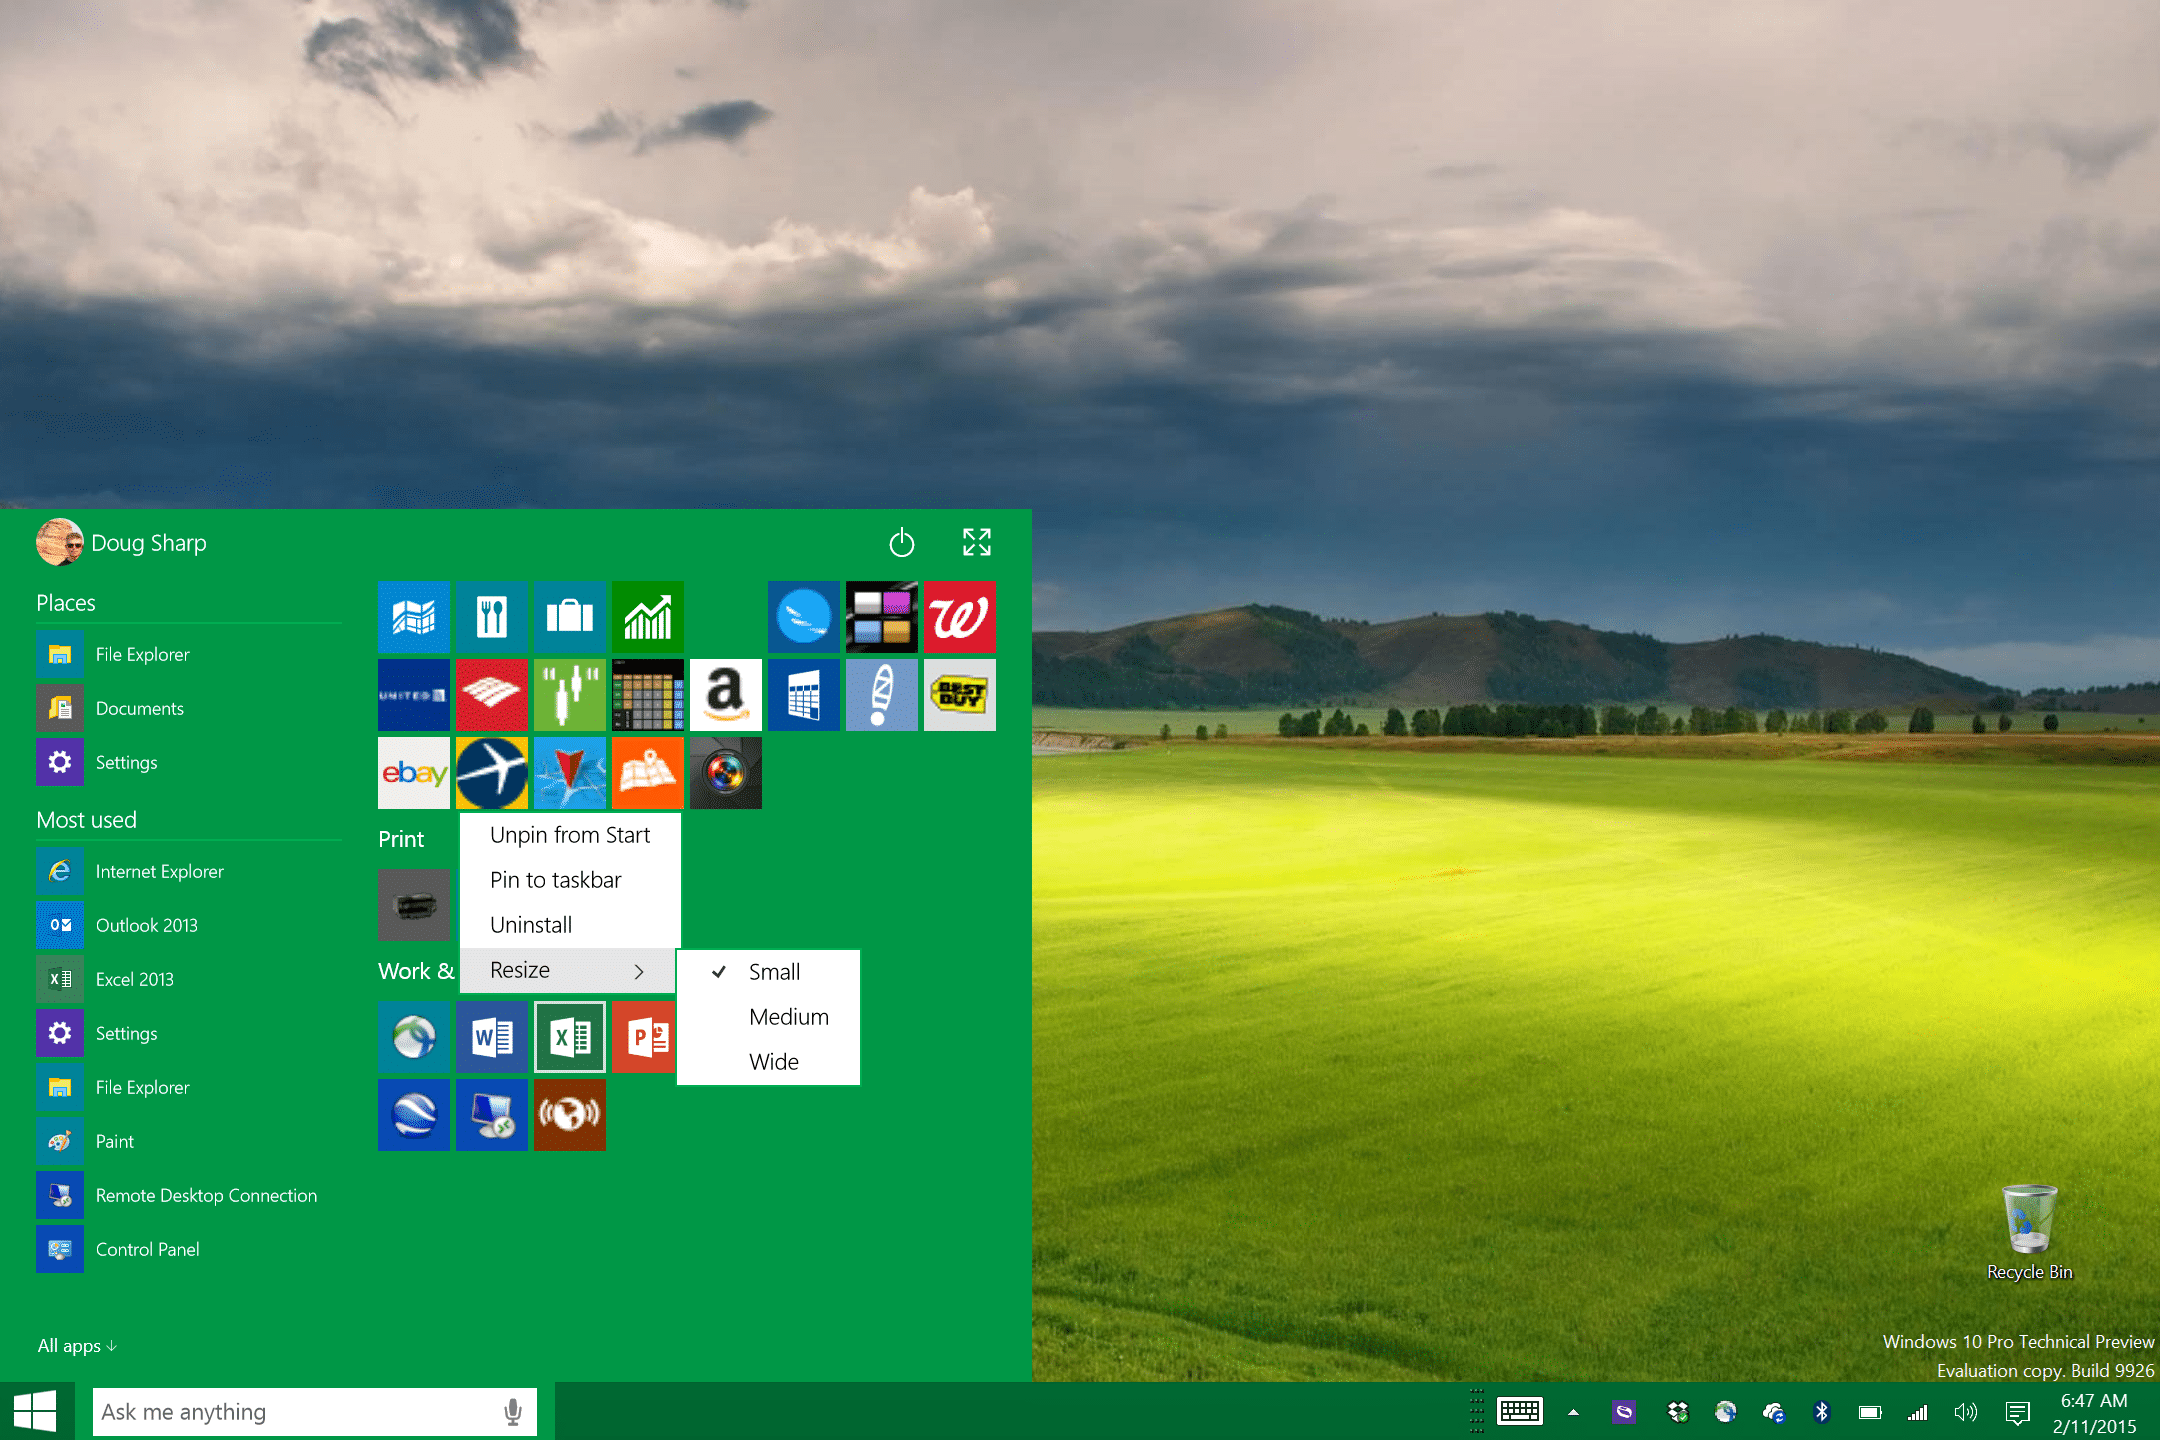
Task: Choose Unpin from Start
Action: click(x=570, y=835)
